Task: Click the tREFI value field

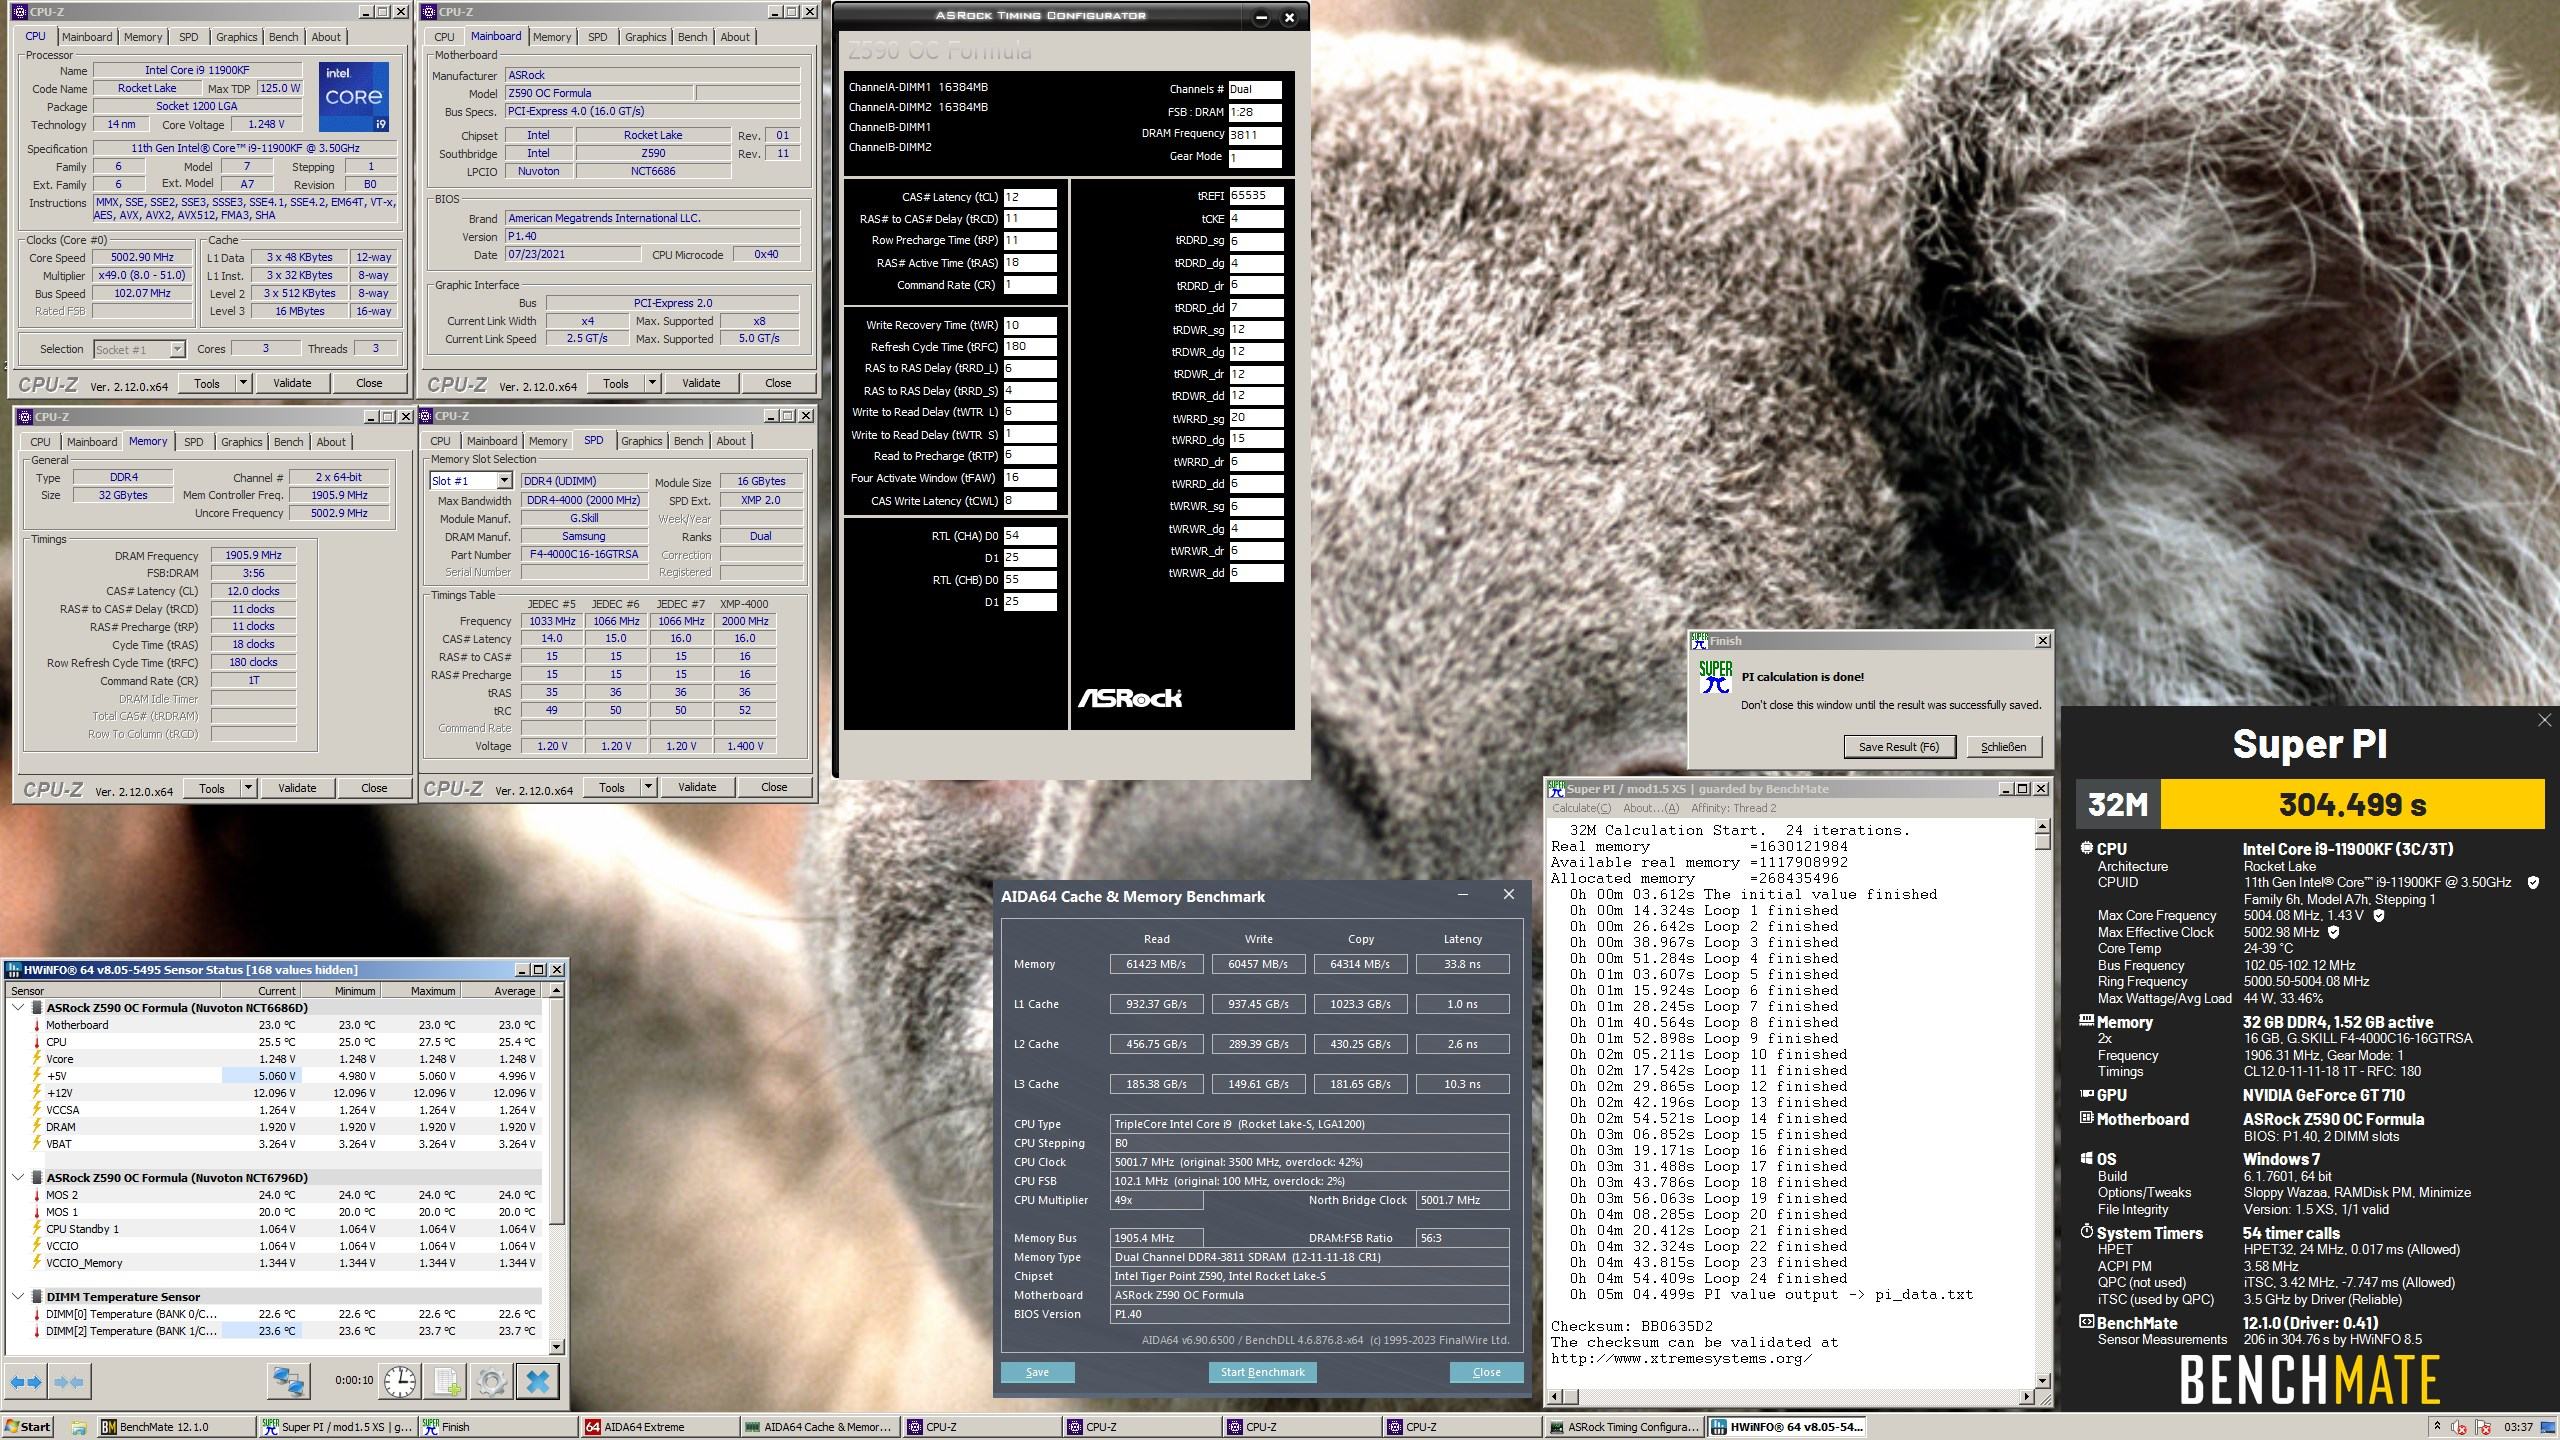Action: pos(1255,196)
